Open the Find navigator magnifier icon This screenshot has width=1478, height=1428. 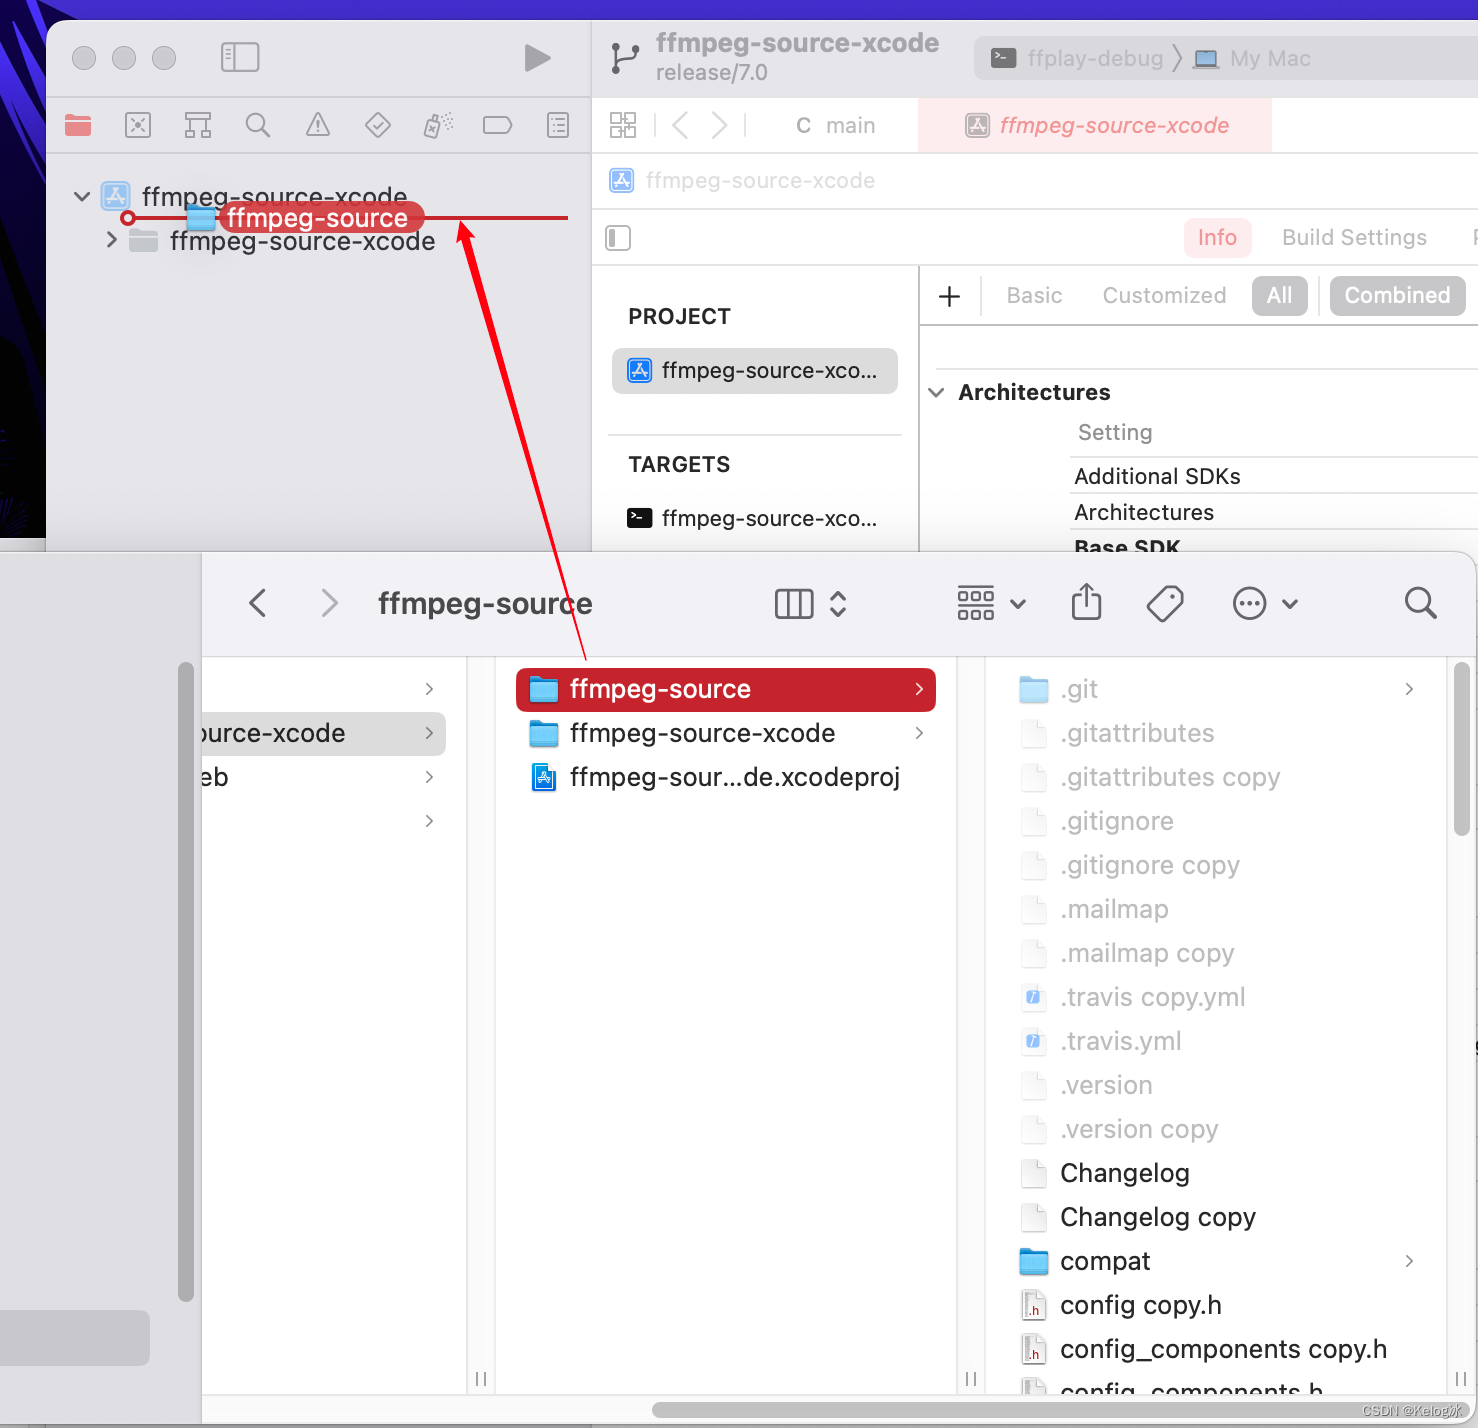pyautogui.click(x=258, y=125)
